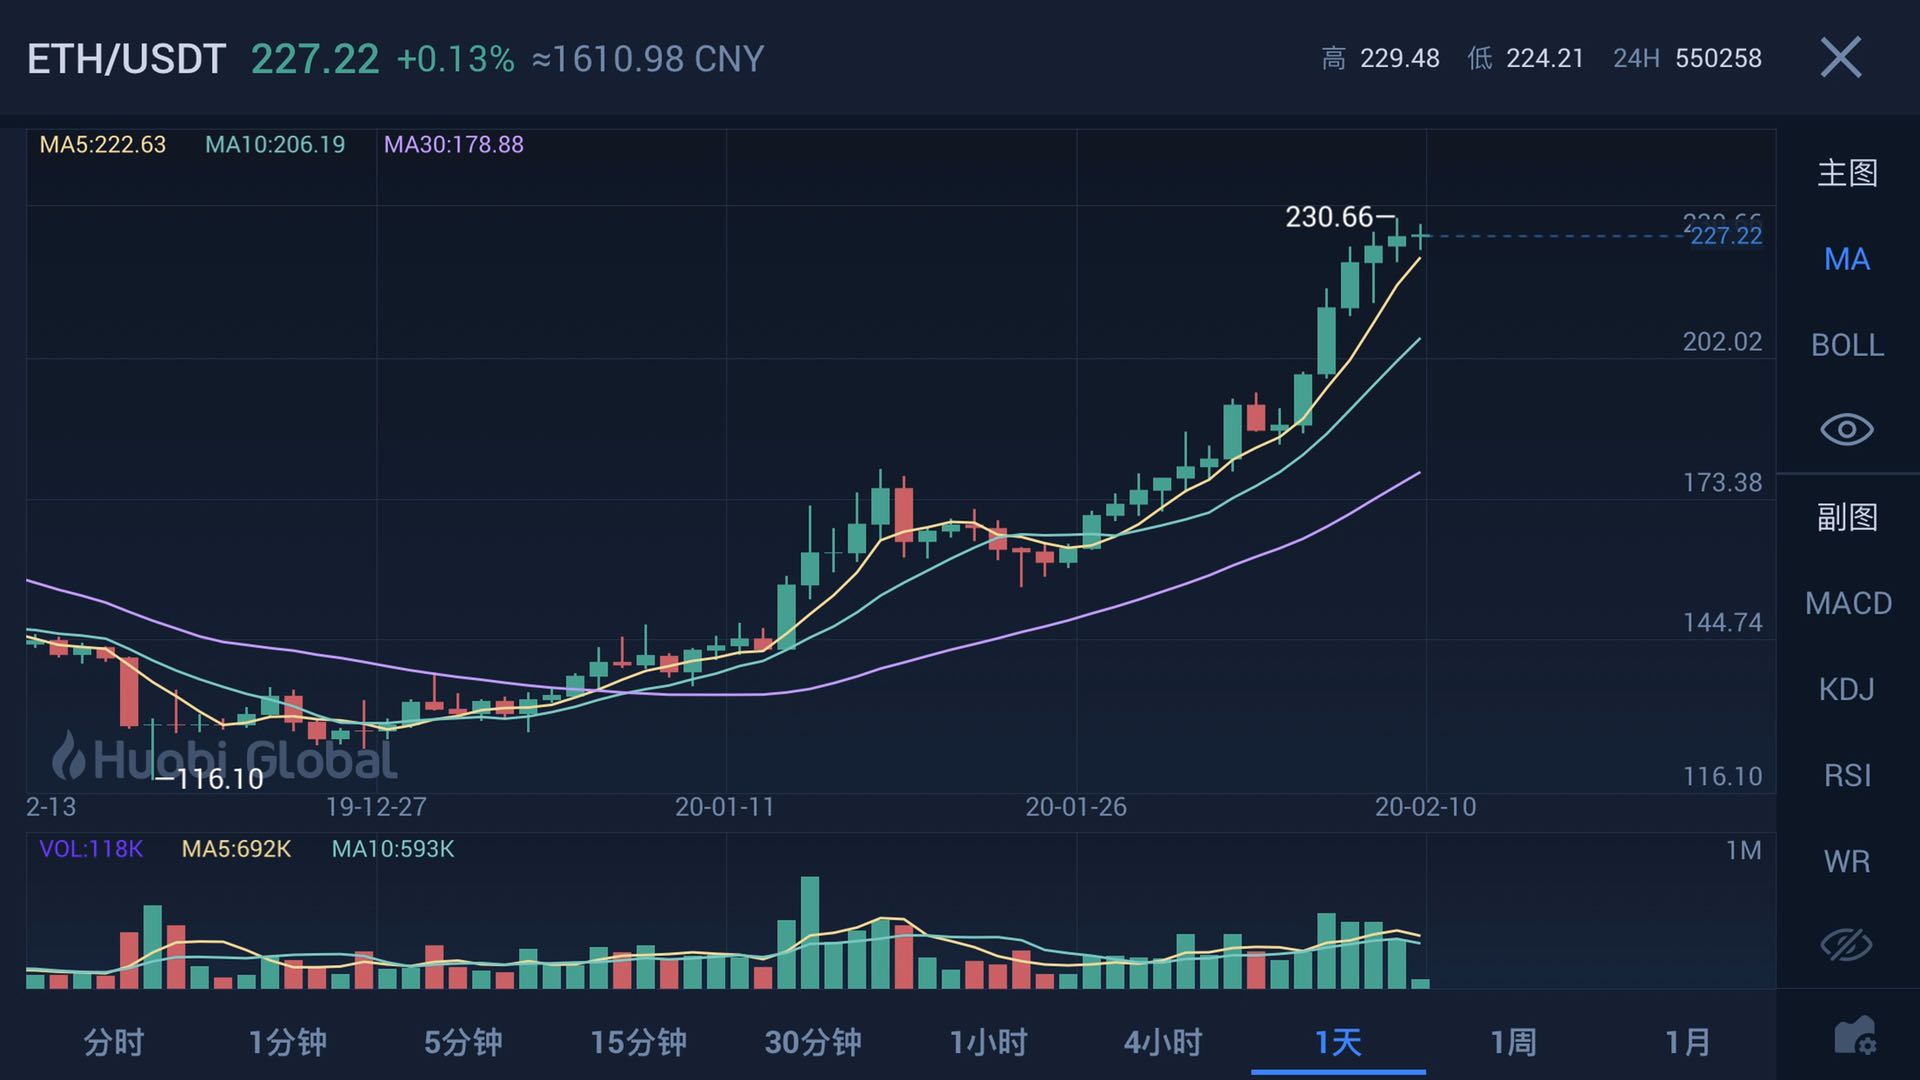Select the MA main indicator
Viewport: 1920px width, 1080px height.
pyautogui.click(x=1846, y=260)
